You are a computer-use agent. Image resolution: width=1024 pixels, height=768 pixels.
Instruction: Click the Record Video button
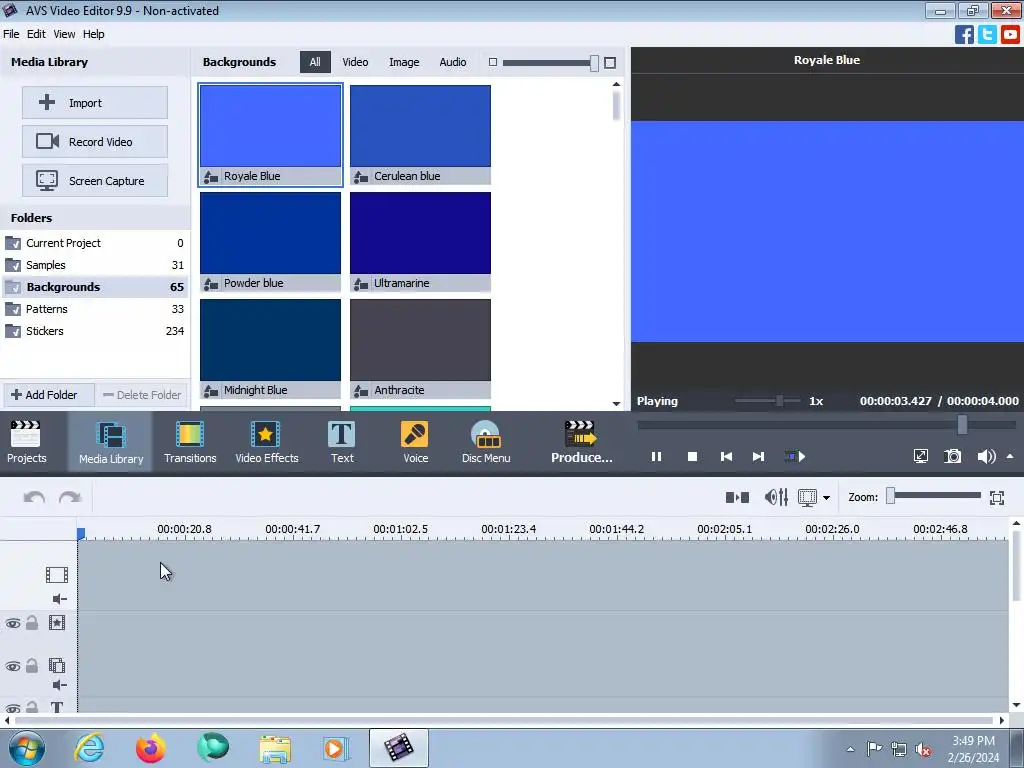pyautogui.click(x=95, y=142)
